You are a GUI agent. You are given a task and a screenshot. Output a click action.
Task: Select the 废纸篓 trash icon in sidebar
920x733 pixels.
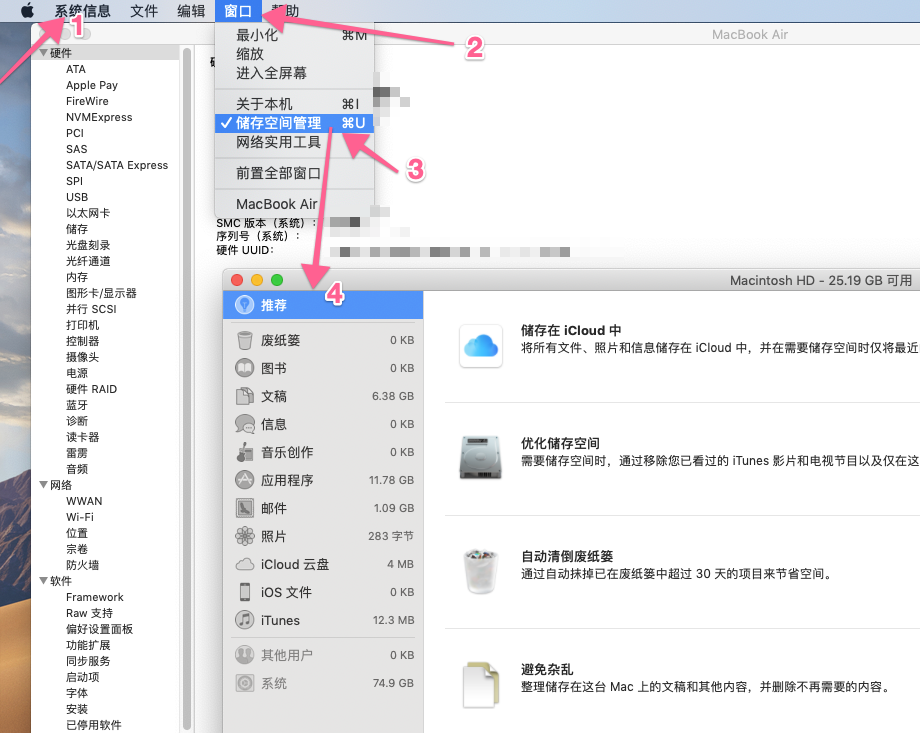[x=245, y=340]
